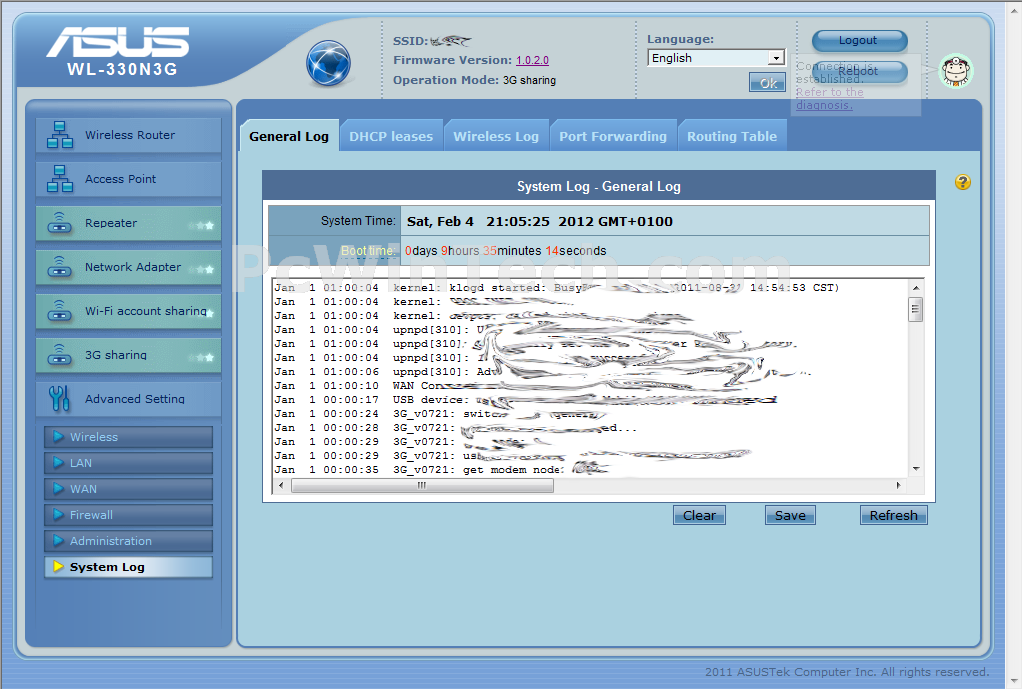
Task: Click the log scroll left arrow
Action: click(x=281, y=486)
